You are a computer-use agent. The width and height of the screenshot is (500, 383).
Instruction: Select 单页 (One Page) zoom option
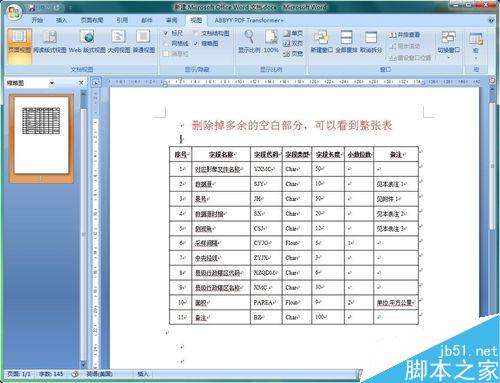[x=293, y=33]
